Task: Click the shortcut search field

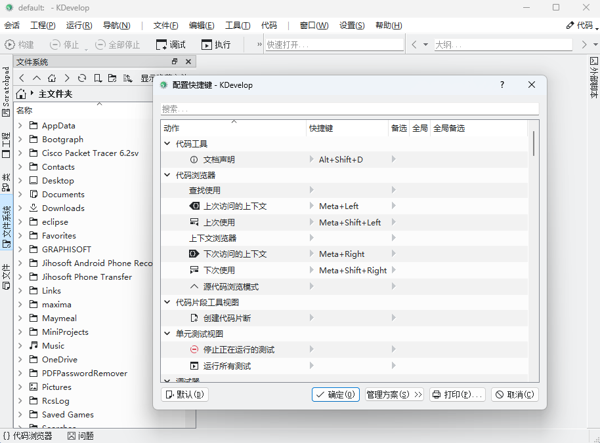Action: pos(349,109)
